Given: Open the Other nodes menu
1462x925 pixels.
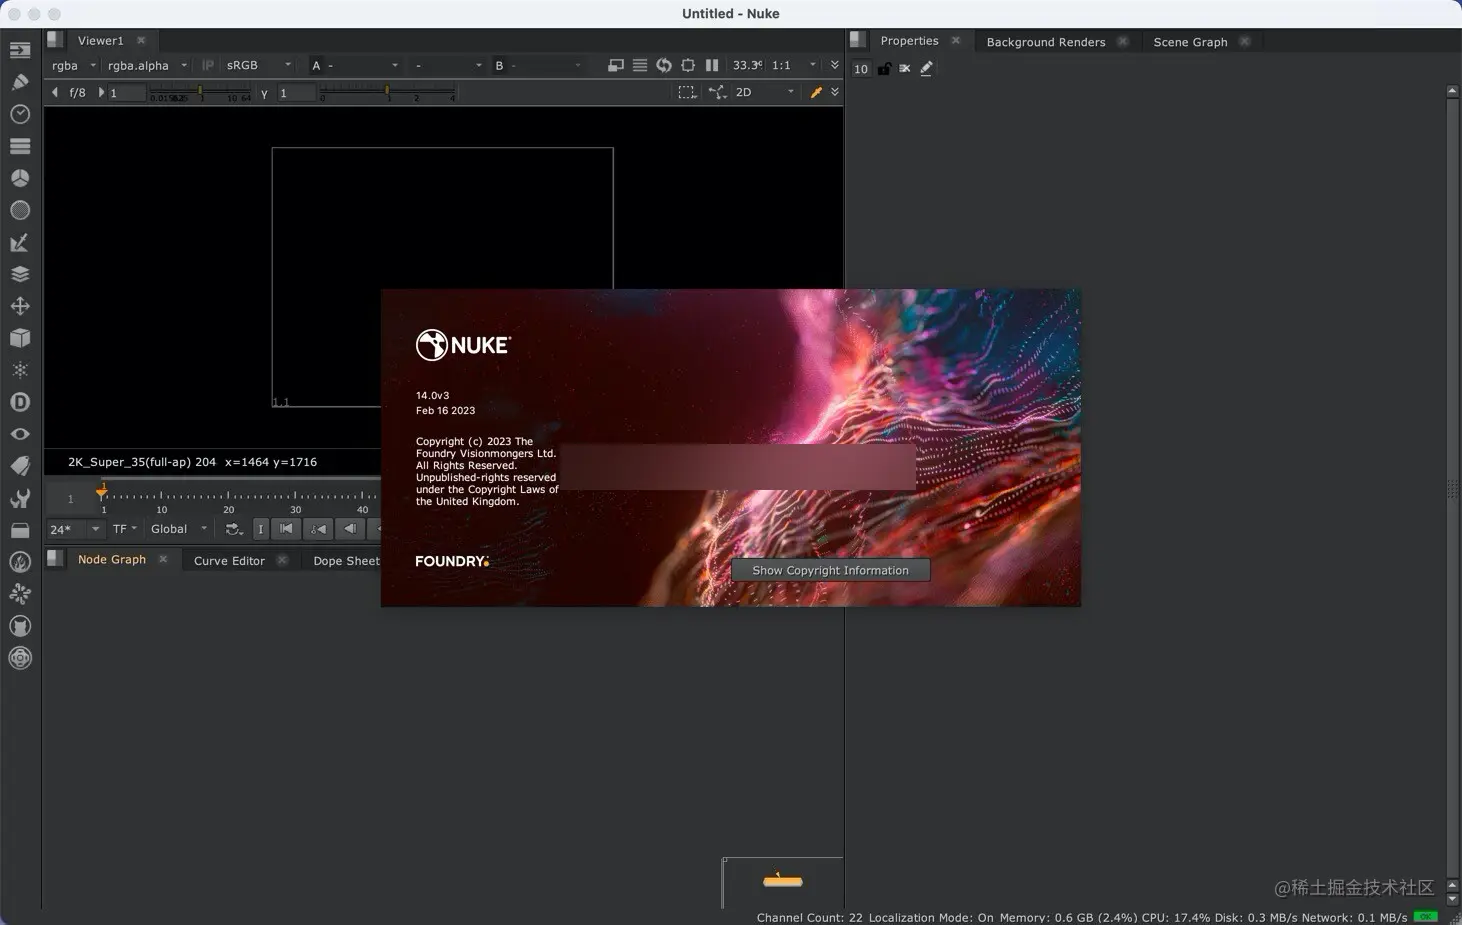Looking at the screenshot, I should click(20, 530).
